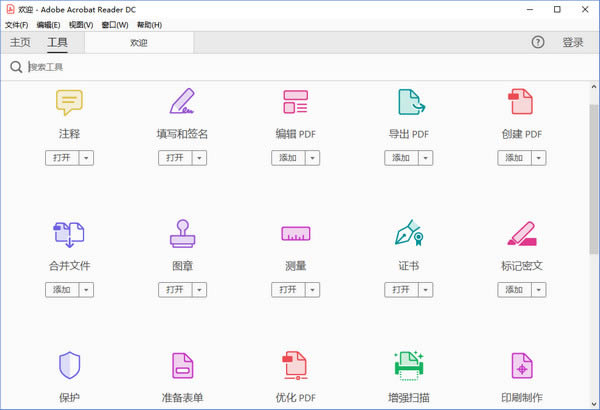Focus the 搜索工具 search field

click(306, 67)
